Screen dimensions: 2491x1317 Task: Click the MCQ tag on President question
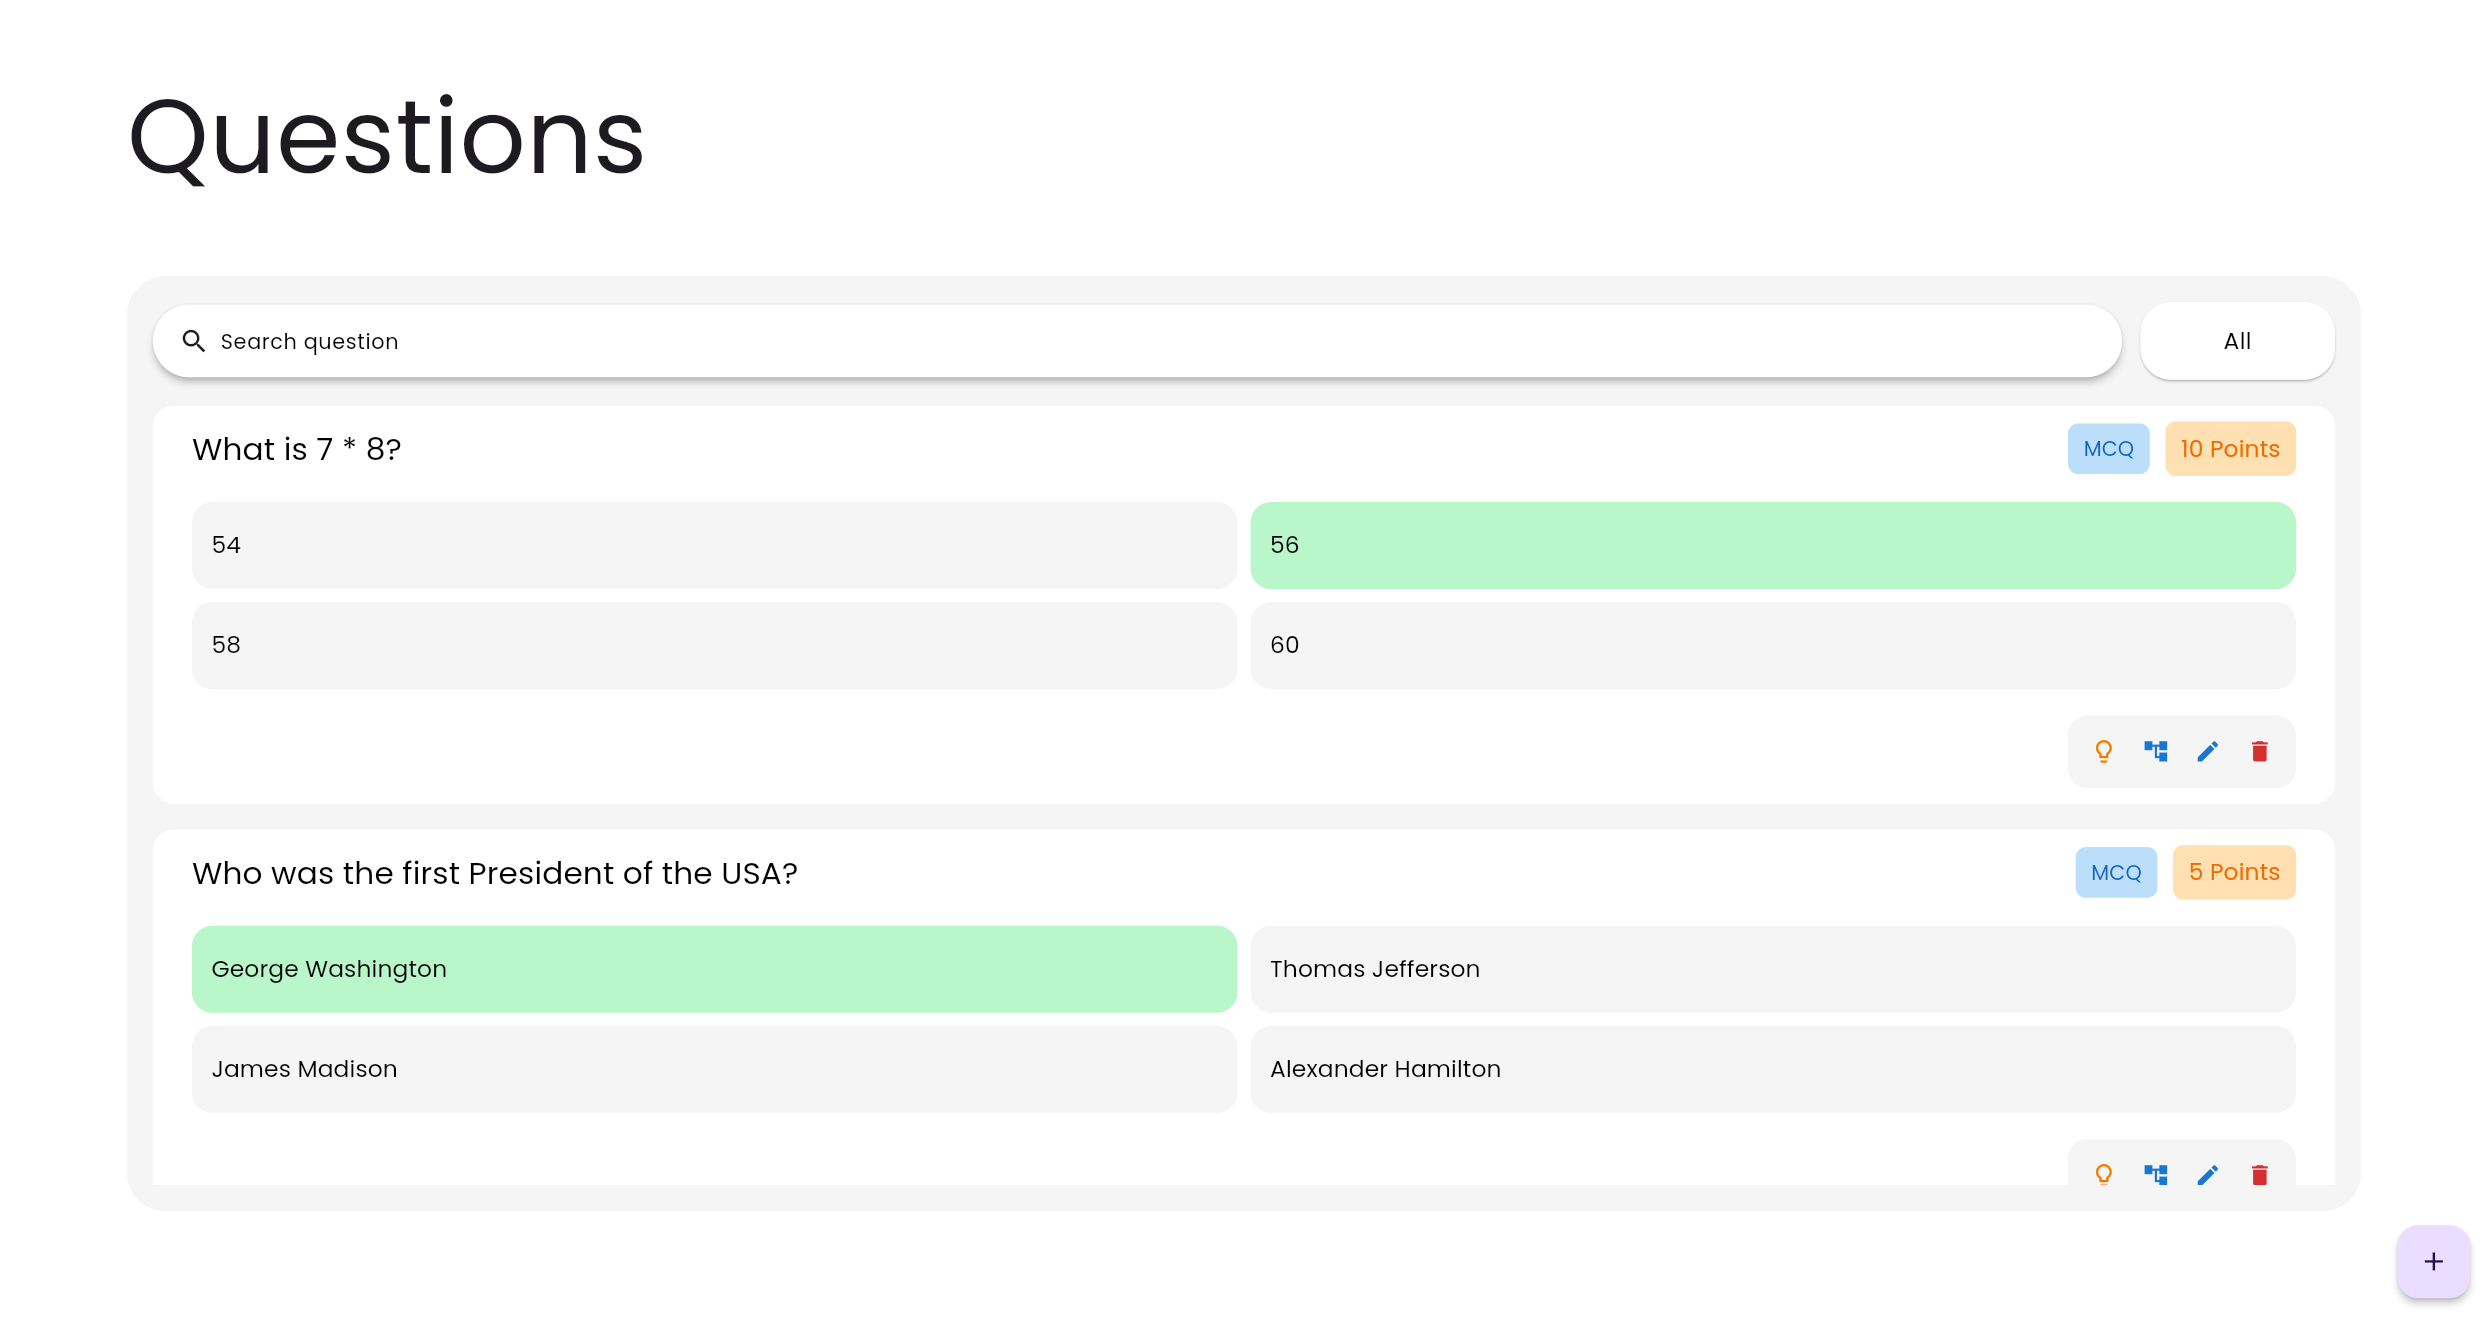(2115, 873)
